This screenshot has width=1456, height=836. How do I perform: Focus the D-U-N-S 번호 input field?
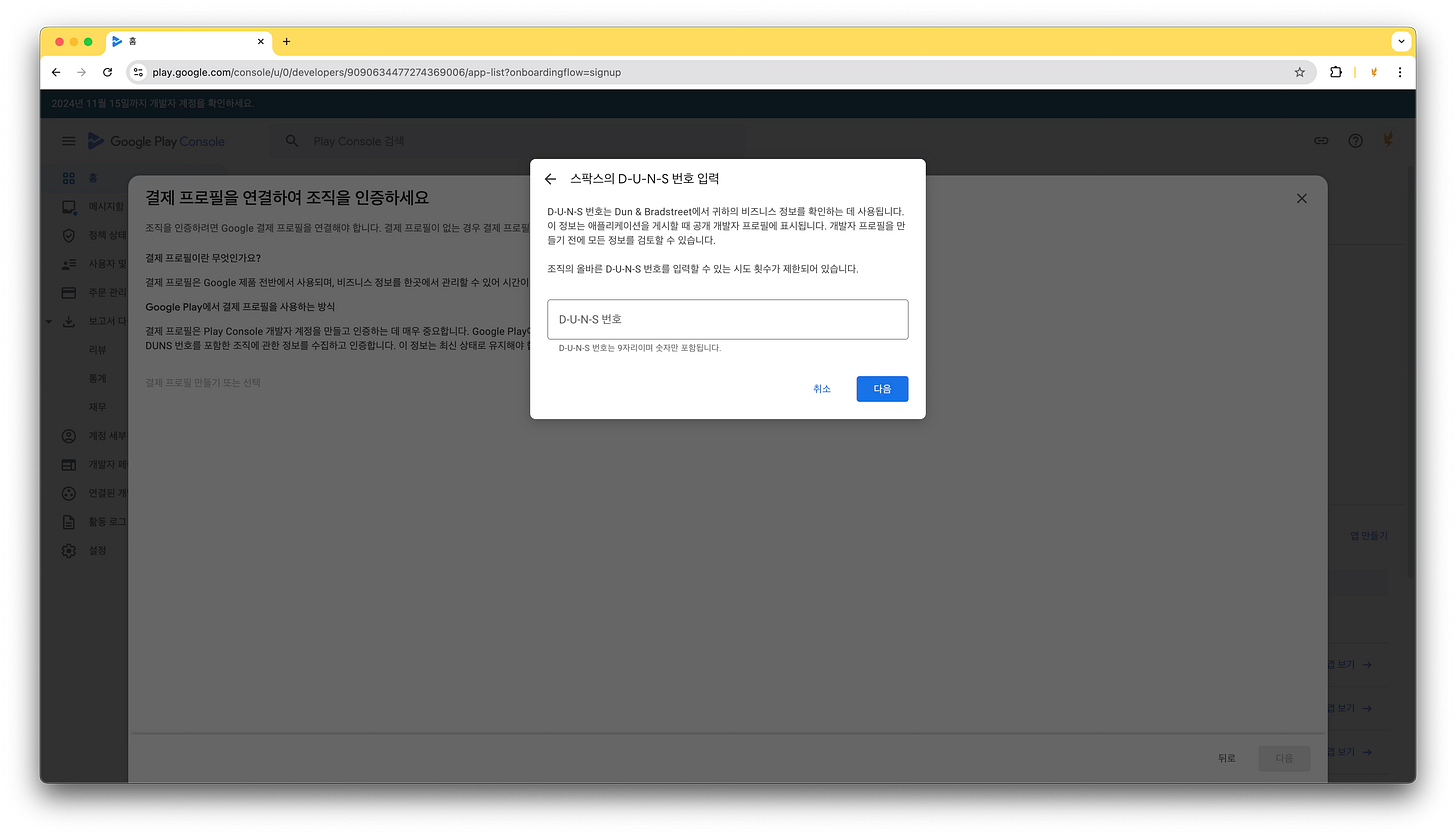tap(728, 319)
